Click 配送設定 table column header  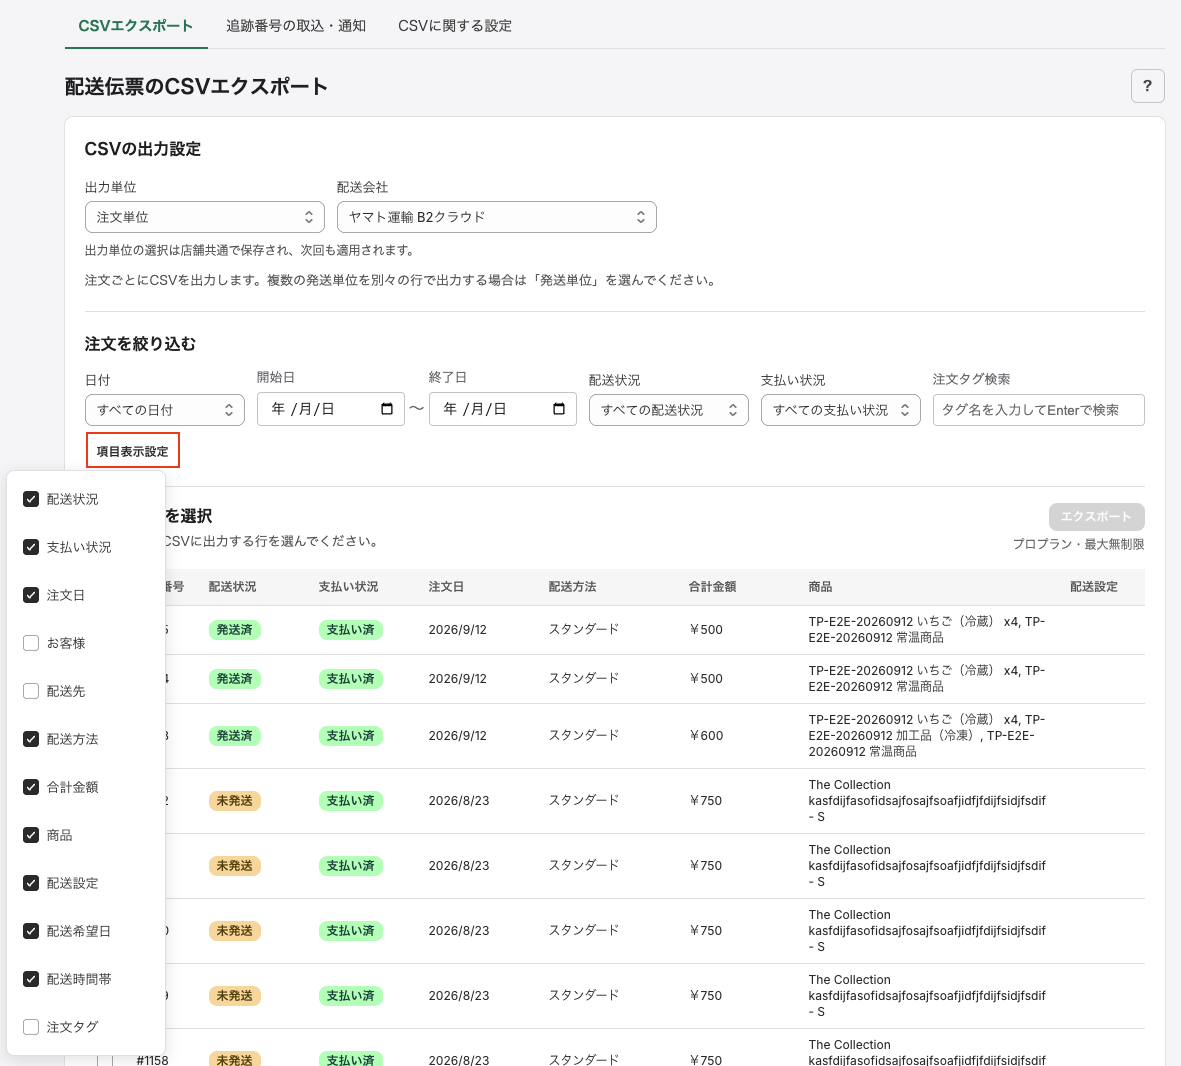1094,586
